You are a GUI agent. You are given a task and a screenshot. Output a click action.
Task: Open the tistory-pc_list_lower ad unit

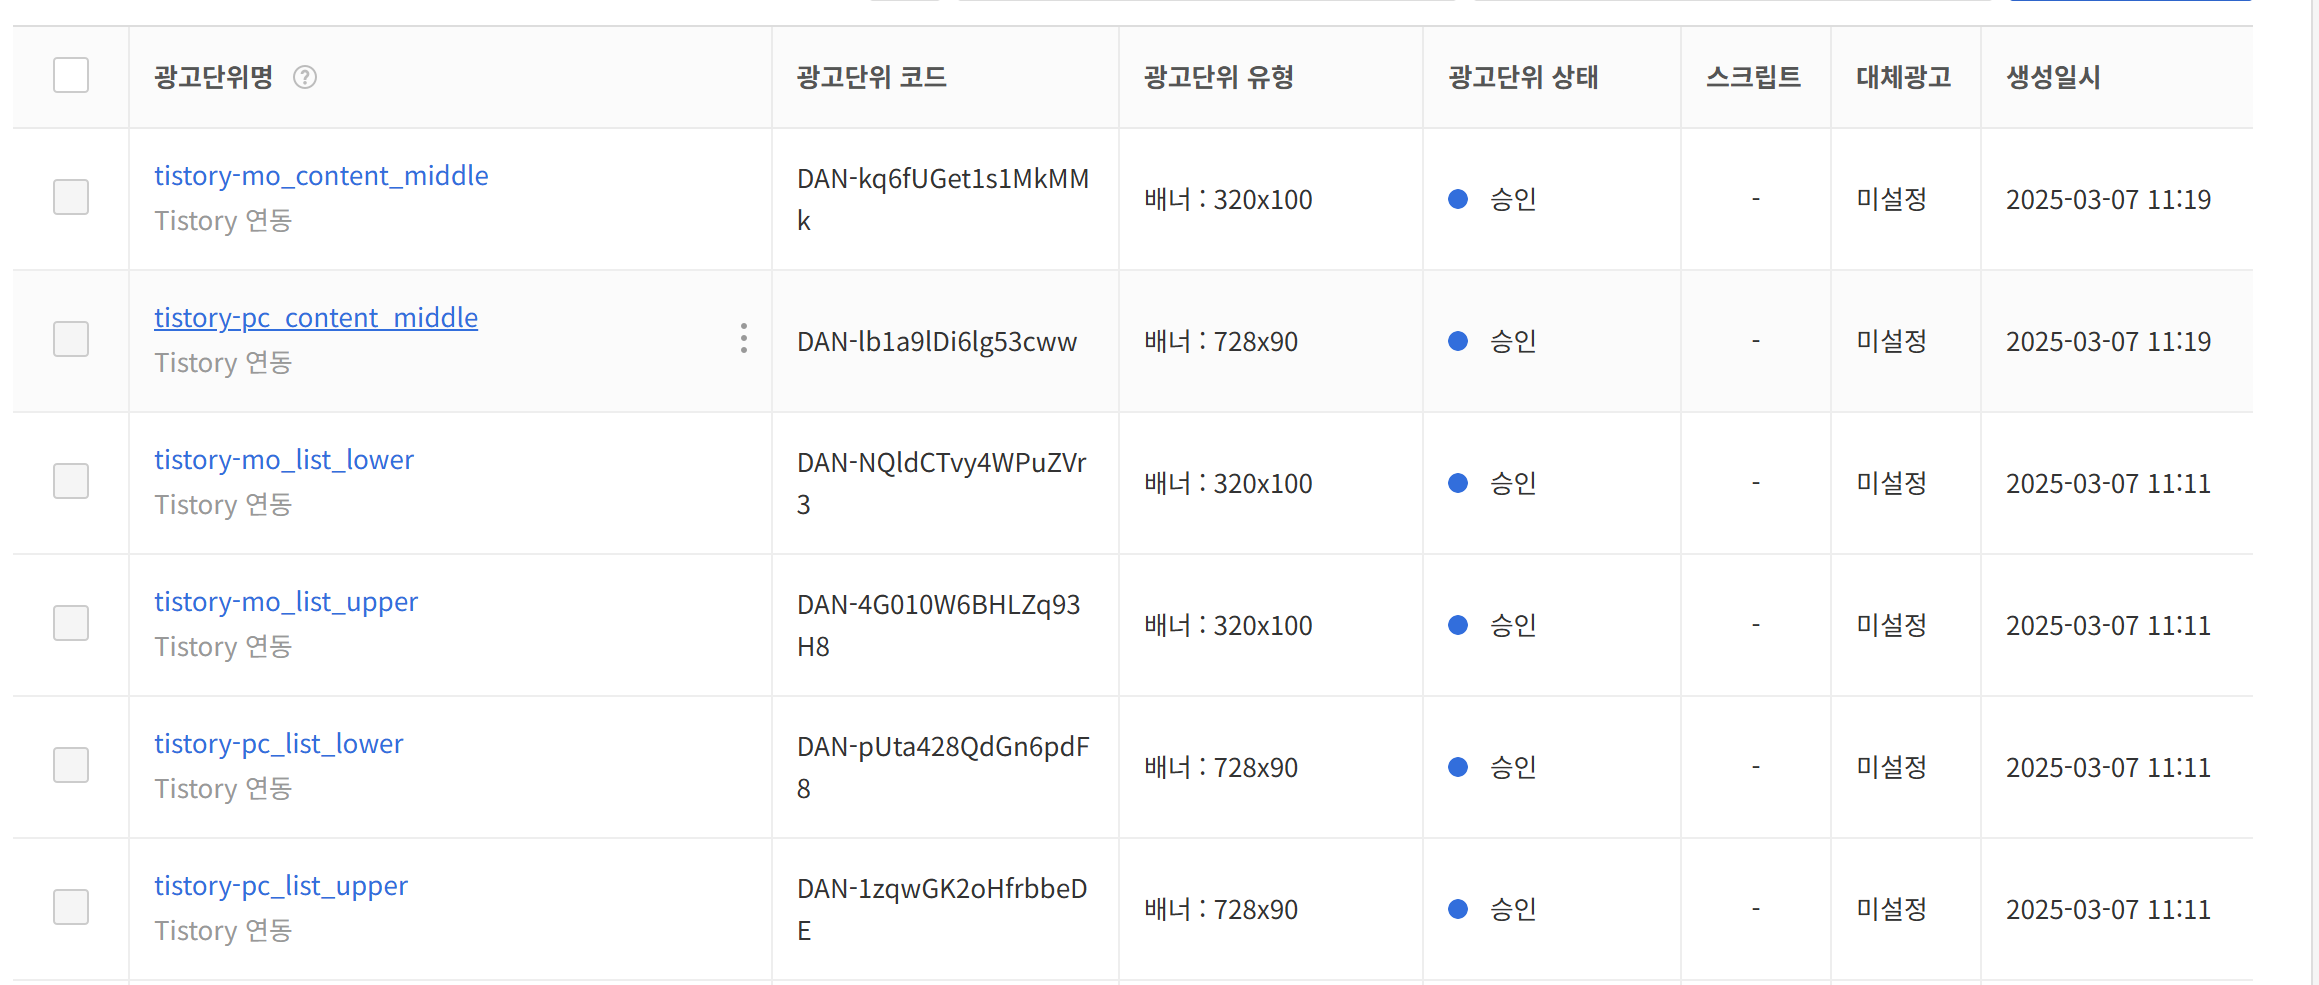pyautogui.click(x=279, y=743)
